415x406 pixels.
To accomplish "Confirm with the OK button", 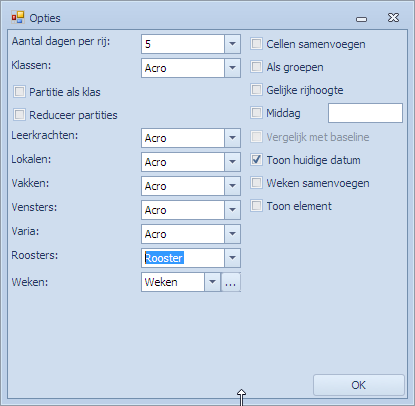I will pyautogui.click(x=359, y=385).
